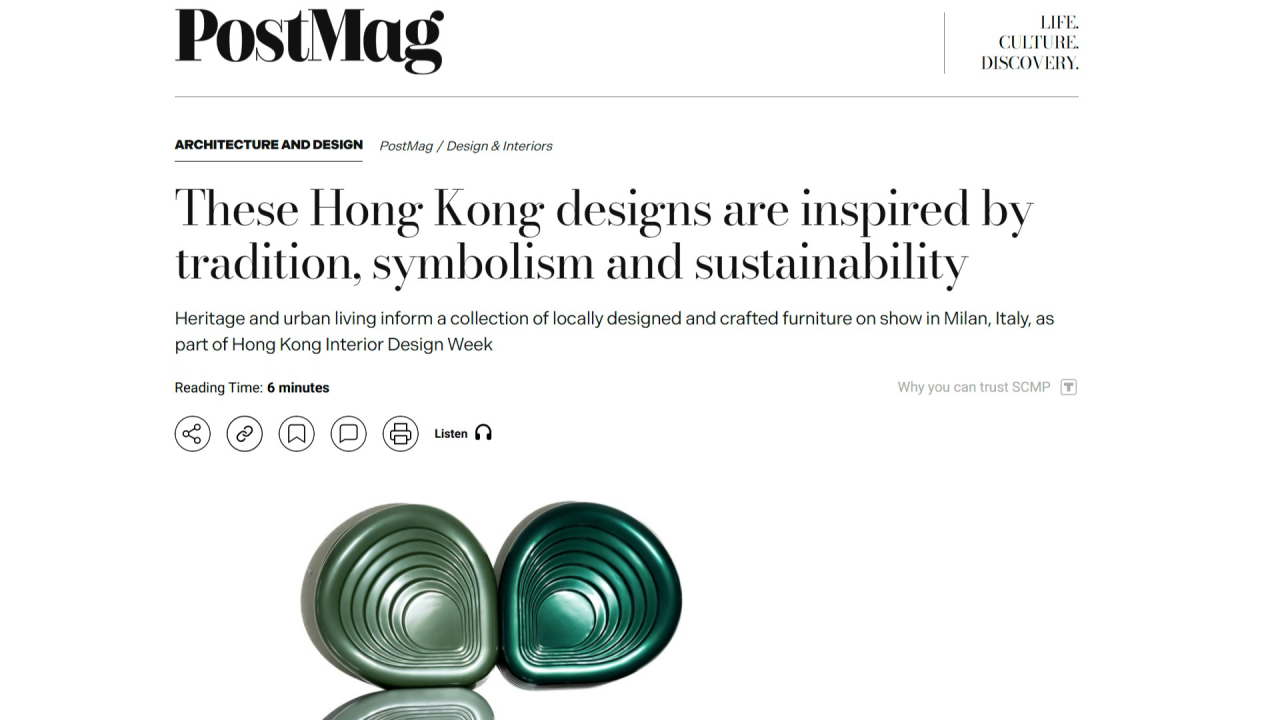
Task: Click the "6 minutes" reading duration
Action: (x=298, y=388)
